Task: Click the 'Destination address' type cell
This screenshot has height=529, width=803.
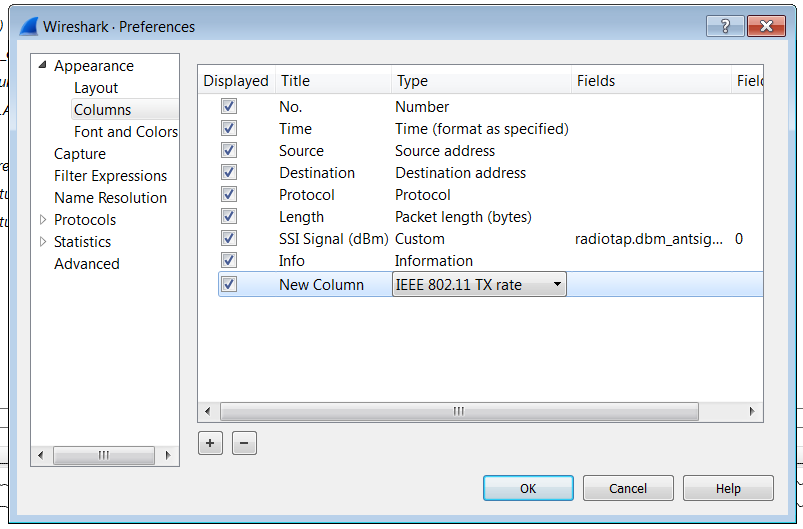Action: (460, 173)
